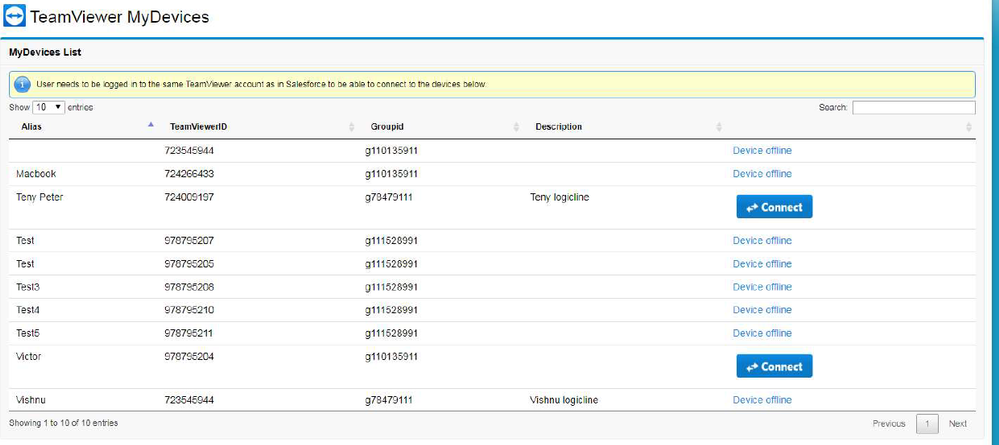This screenshot has width=999, height=445.
Task: Select the Victor alias cell
Action: [29, 356]
